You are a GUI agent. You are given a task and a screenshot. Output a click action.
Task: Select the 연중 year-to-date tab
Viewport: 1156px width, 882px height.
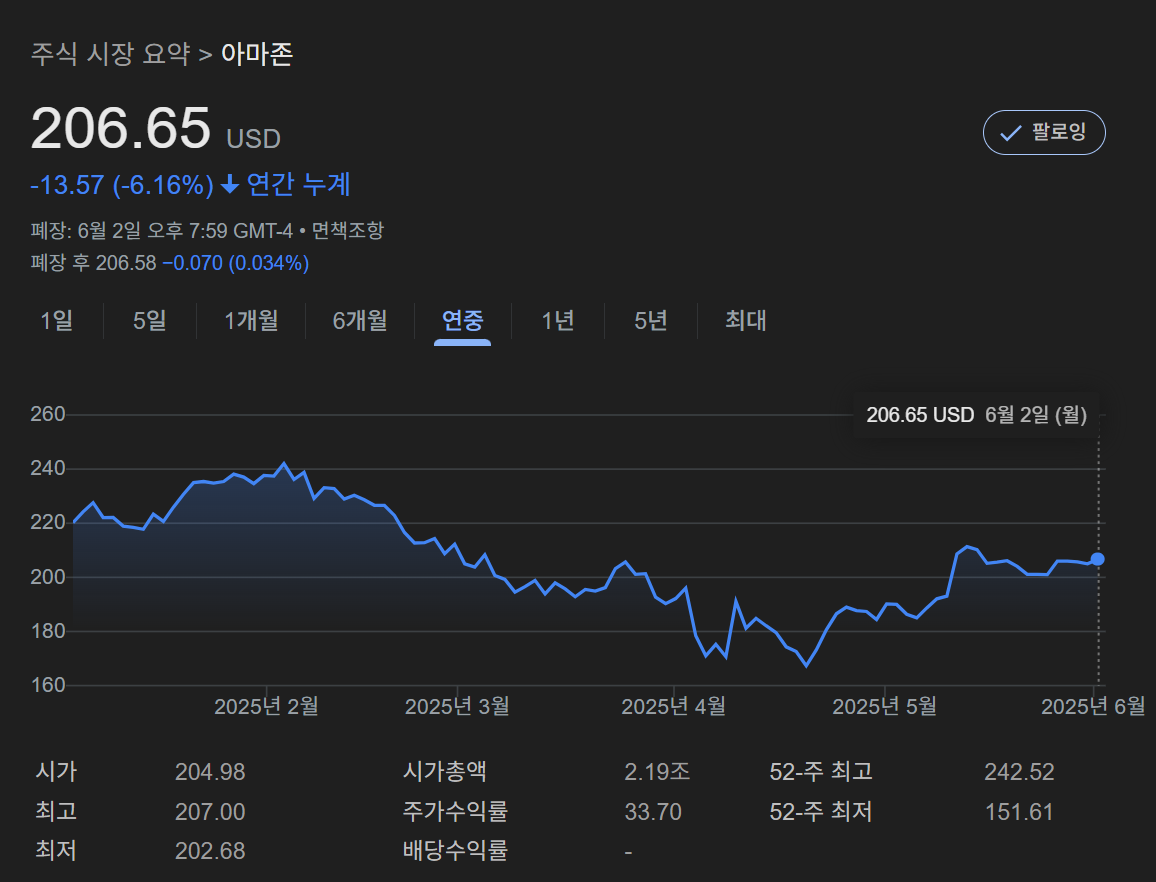[x=462, y=321]
